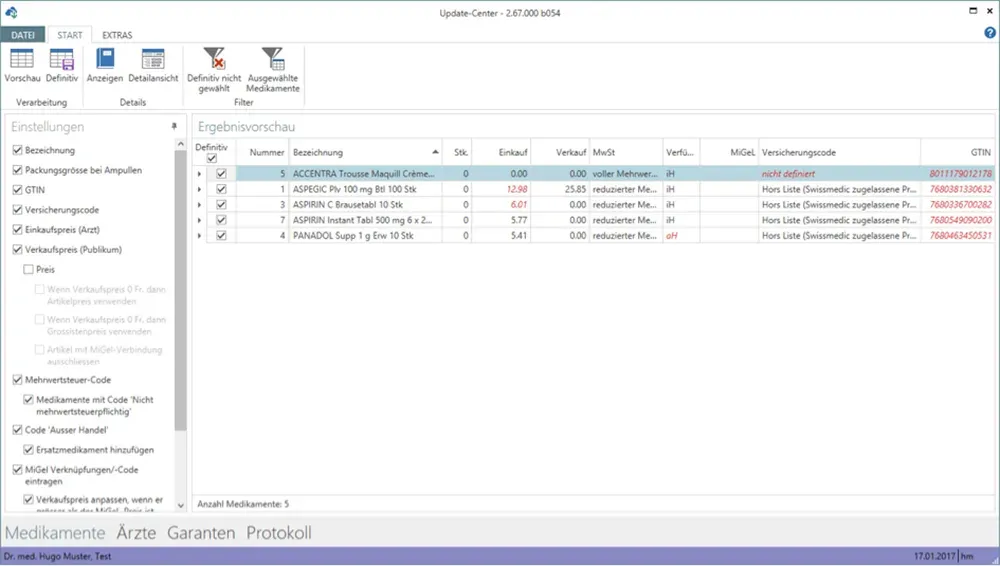
Task: Expand the ASPIRIN C Brausetabl row
Action: 199,204
